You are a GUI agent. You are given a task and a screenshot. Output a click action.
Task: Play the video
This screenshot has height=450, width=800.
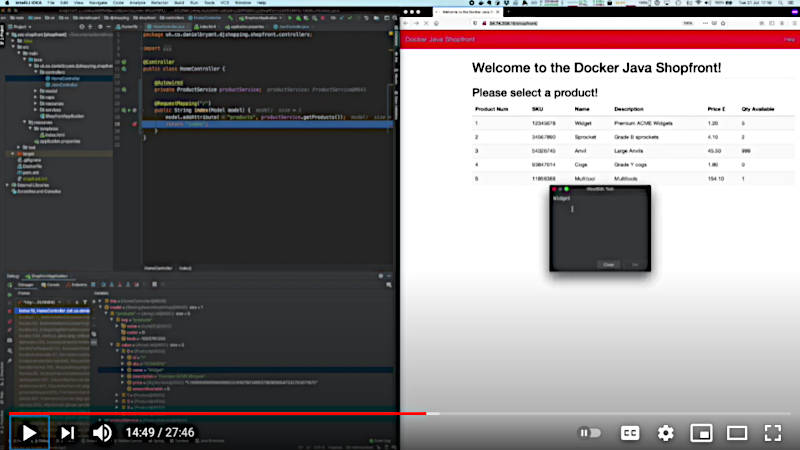point(29,433)
